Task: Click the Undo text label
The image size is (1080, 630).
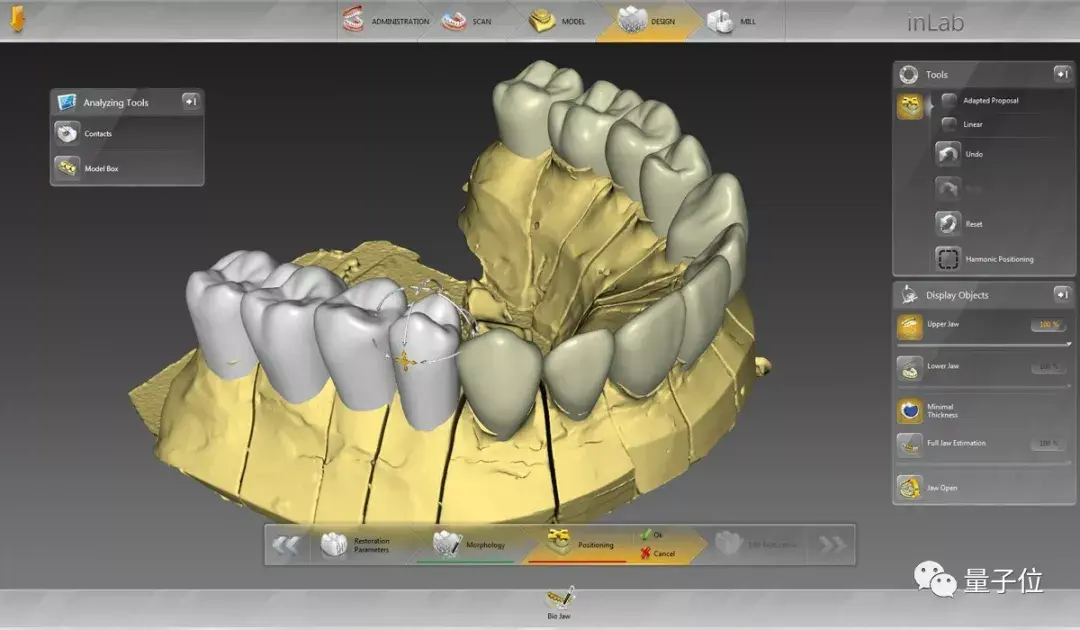Action: 974,154
